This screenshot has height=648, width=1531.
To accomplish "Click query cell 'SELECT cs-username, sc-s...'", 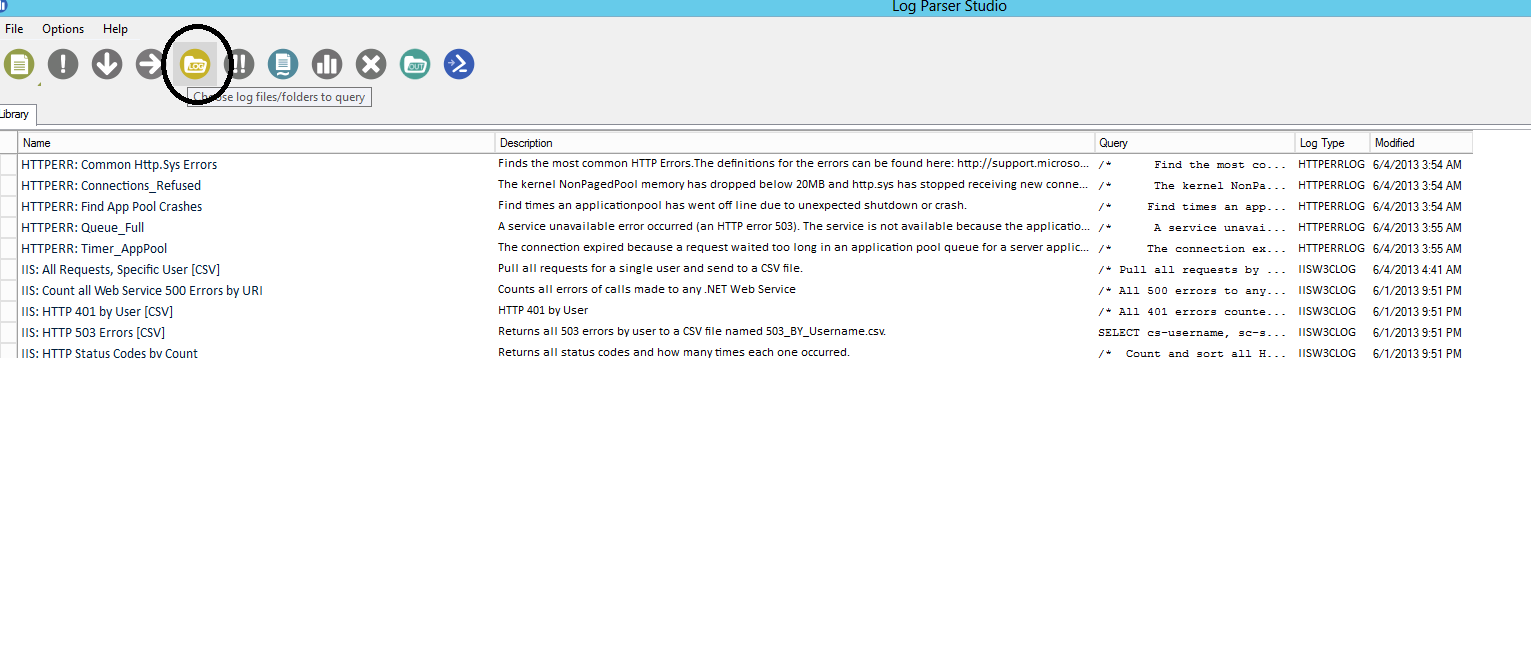I will [1192, 333].
